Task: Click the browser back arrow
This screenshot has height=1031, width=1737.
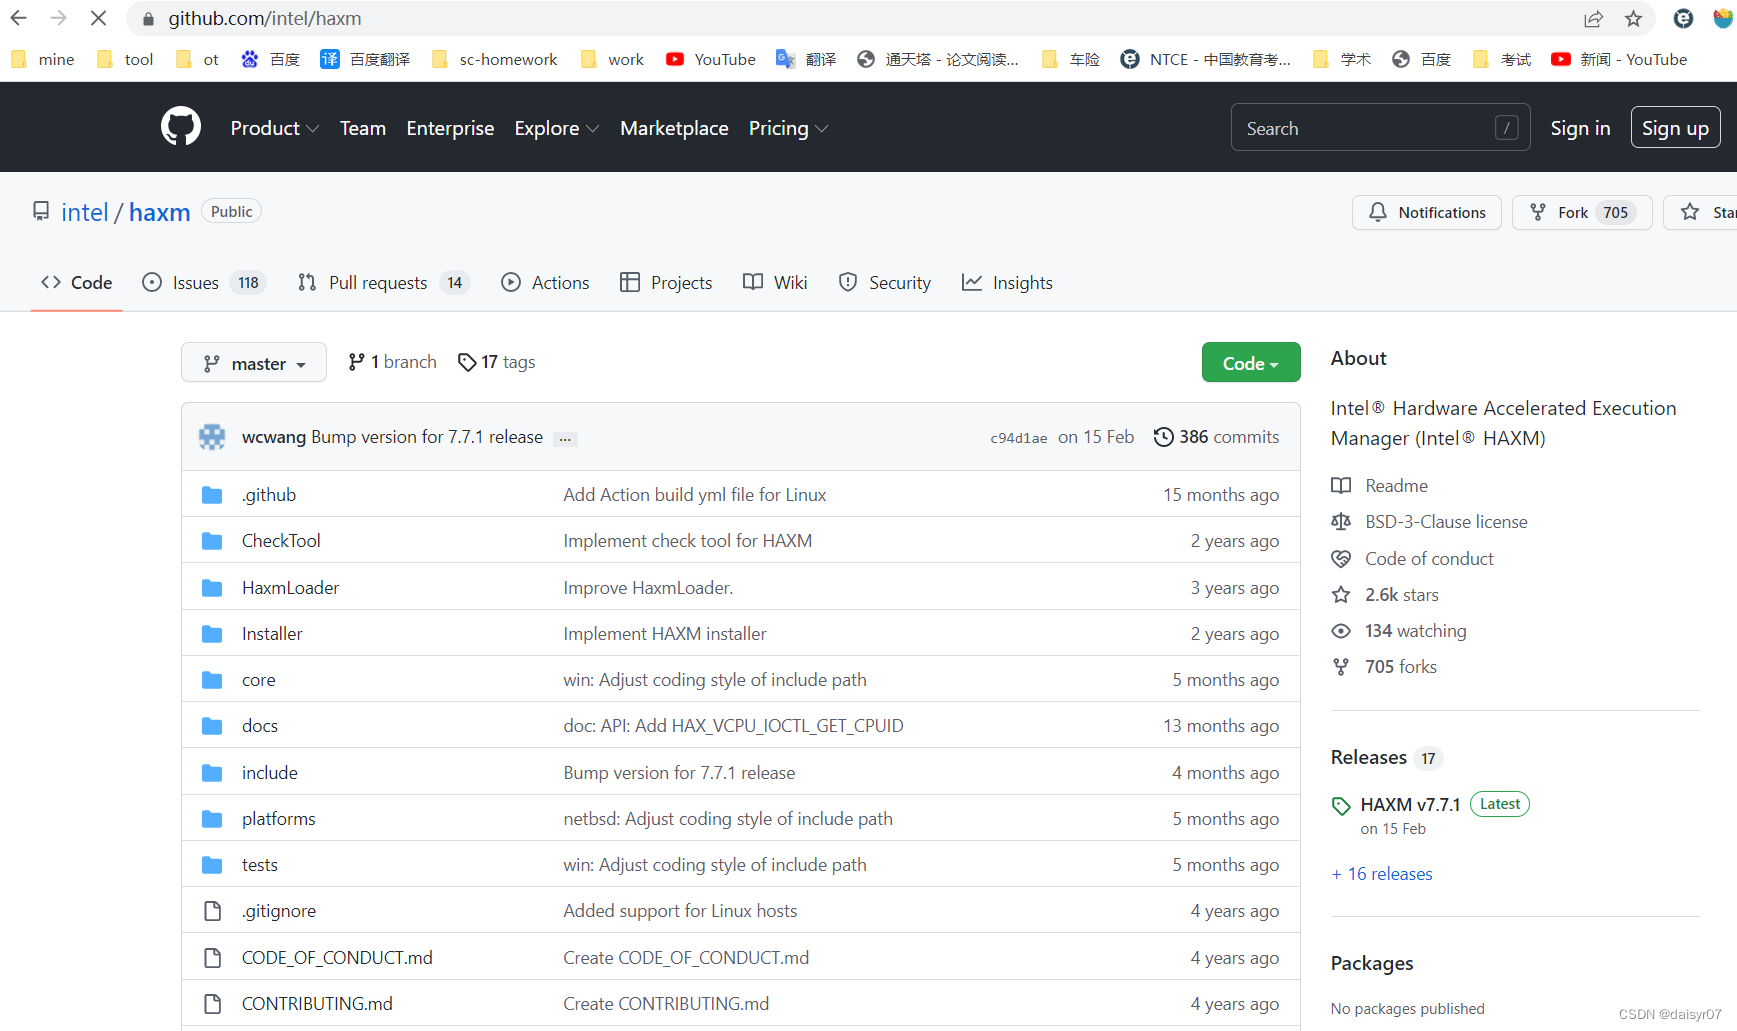Action: click(19, 18)
